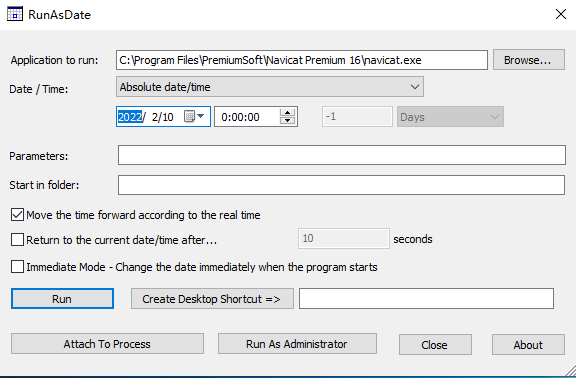The width and height of the screenshot is (576, 378).
Task: Click the Run As Administrator button
Action: 297,344
